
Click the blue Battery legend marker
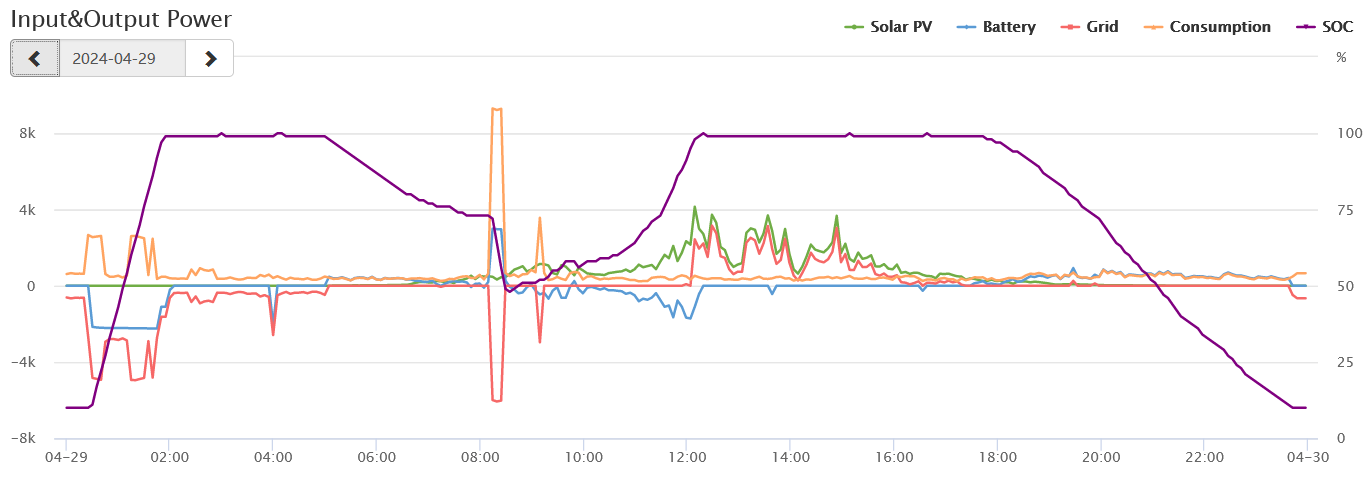click(967, 27)
